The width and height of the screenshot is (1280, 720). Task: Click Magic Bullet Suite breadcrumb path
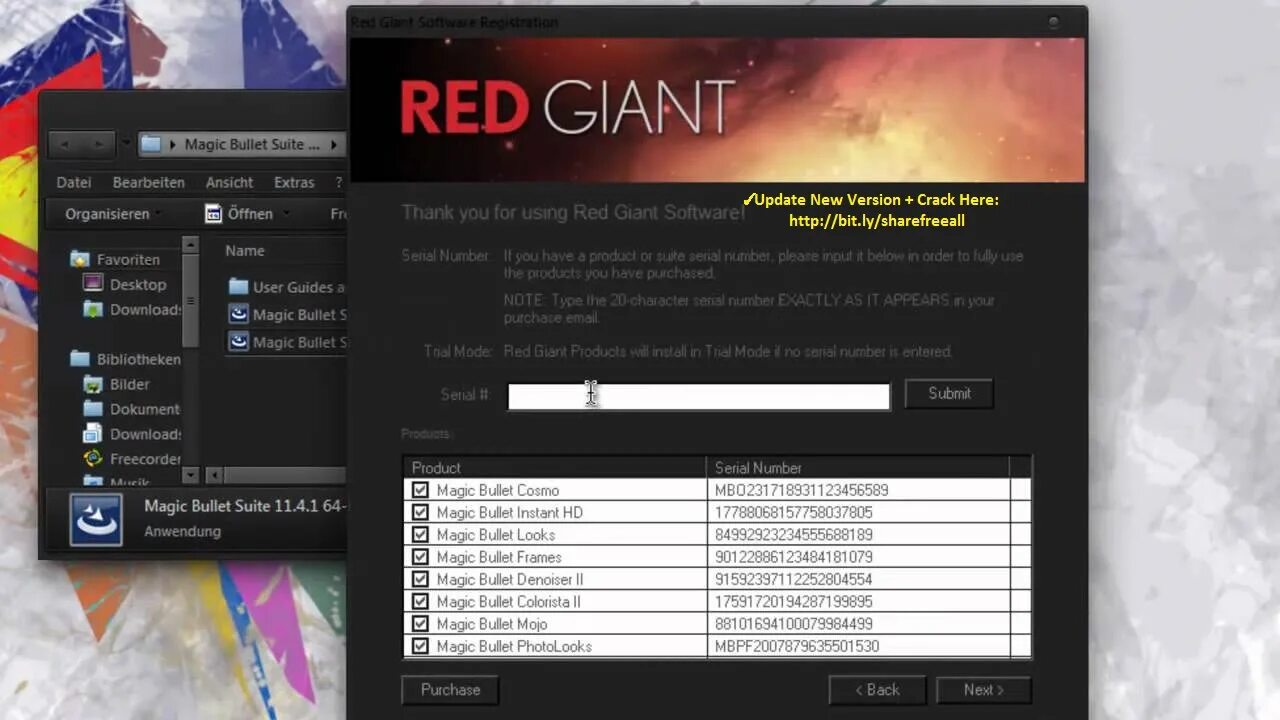click(252, 144)
